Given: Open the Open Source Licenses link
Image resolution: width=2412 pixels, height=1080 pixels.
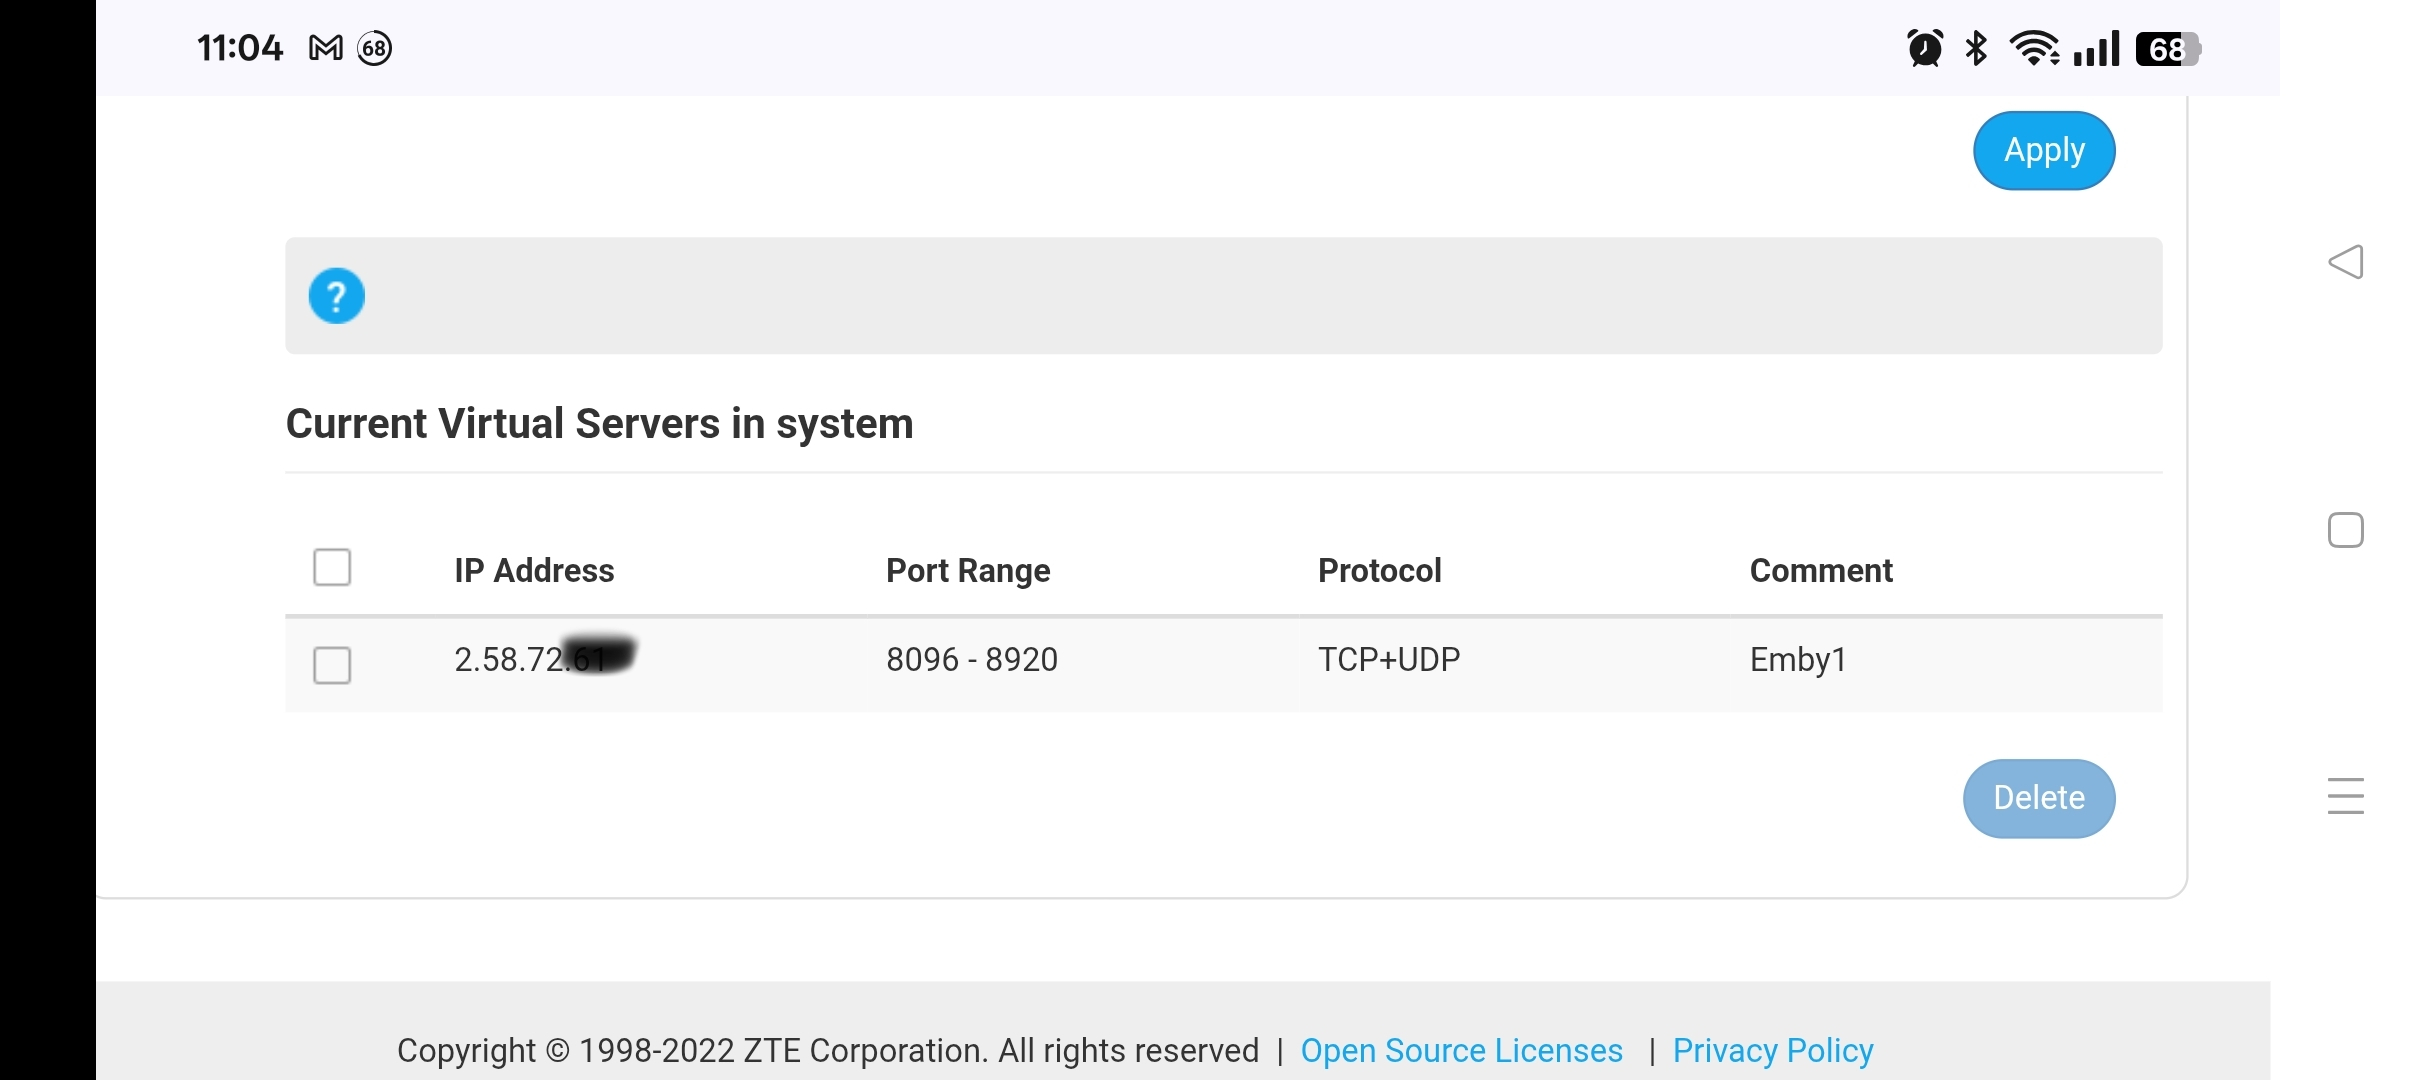Looking at the screenshot, I should [1461, 1050].
